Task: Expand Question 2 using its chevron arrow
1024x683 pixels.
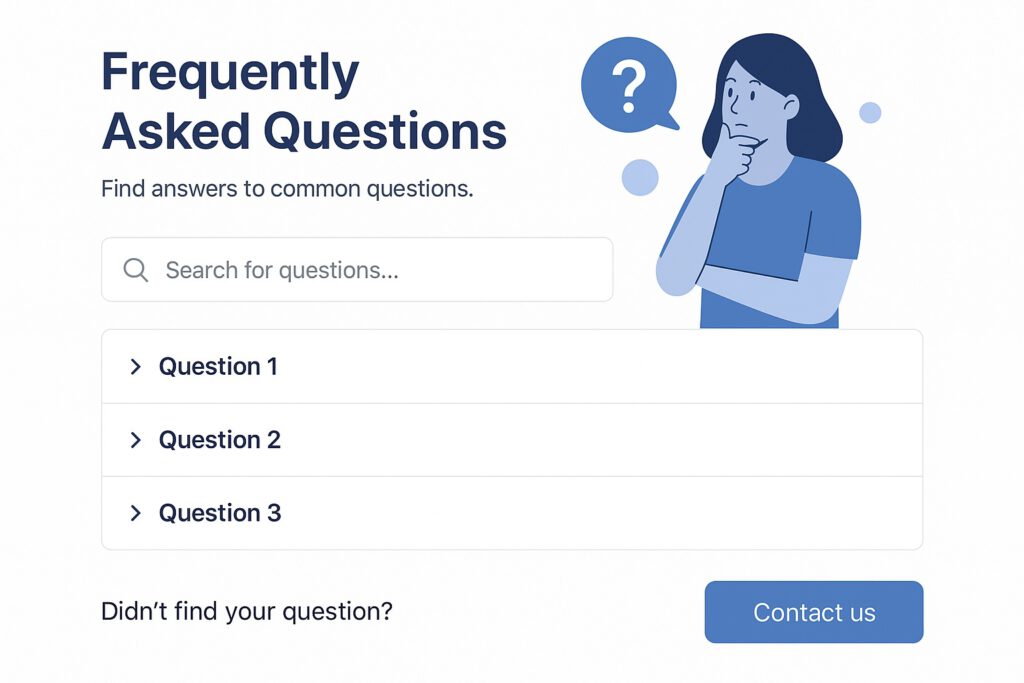Action: click(136, 440)
